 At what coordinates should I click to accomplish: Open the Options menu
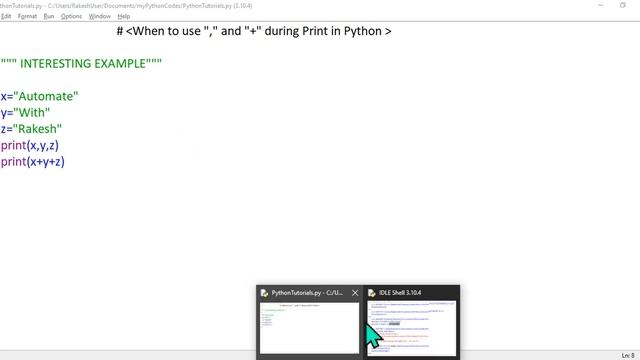tap(71, 16)
